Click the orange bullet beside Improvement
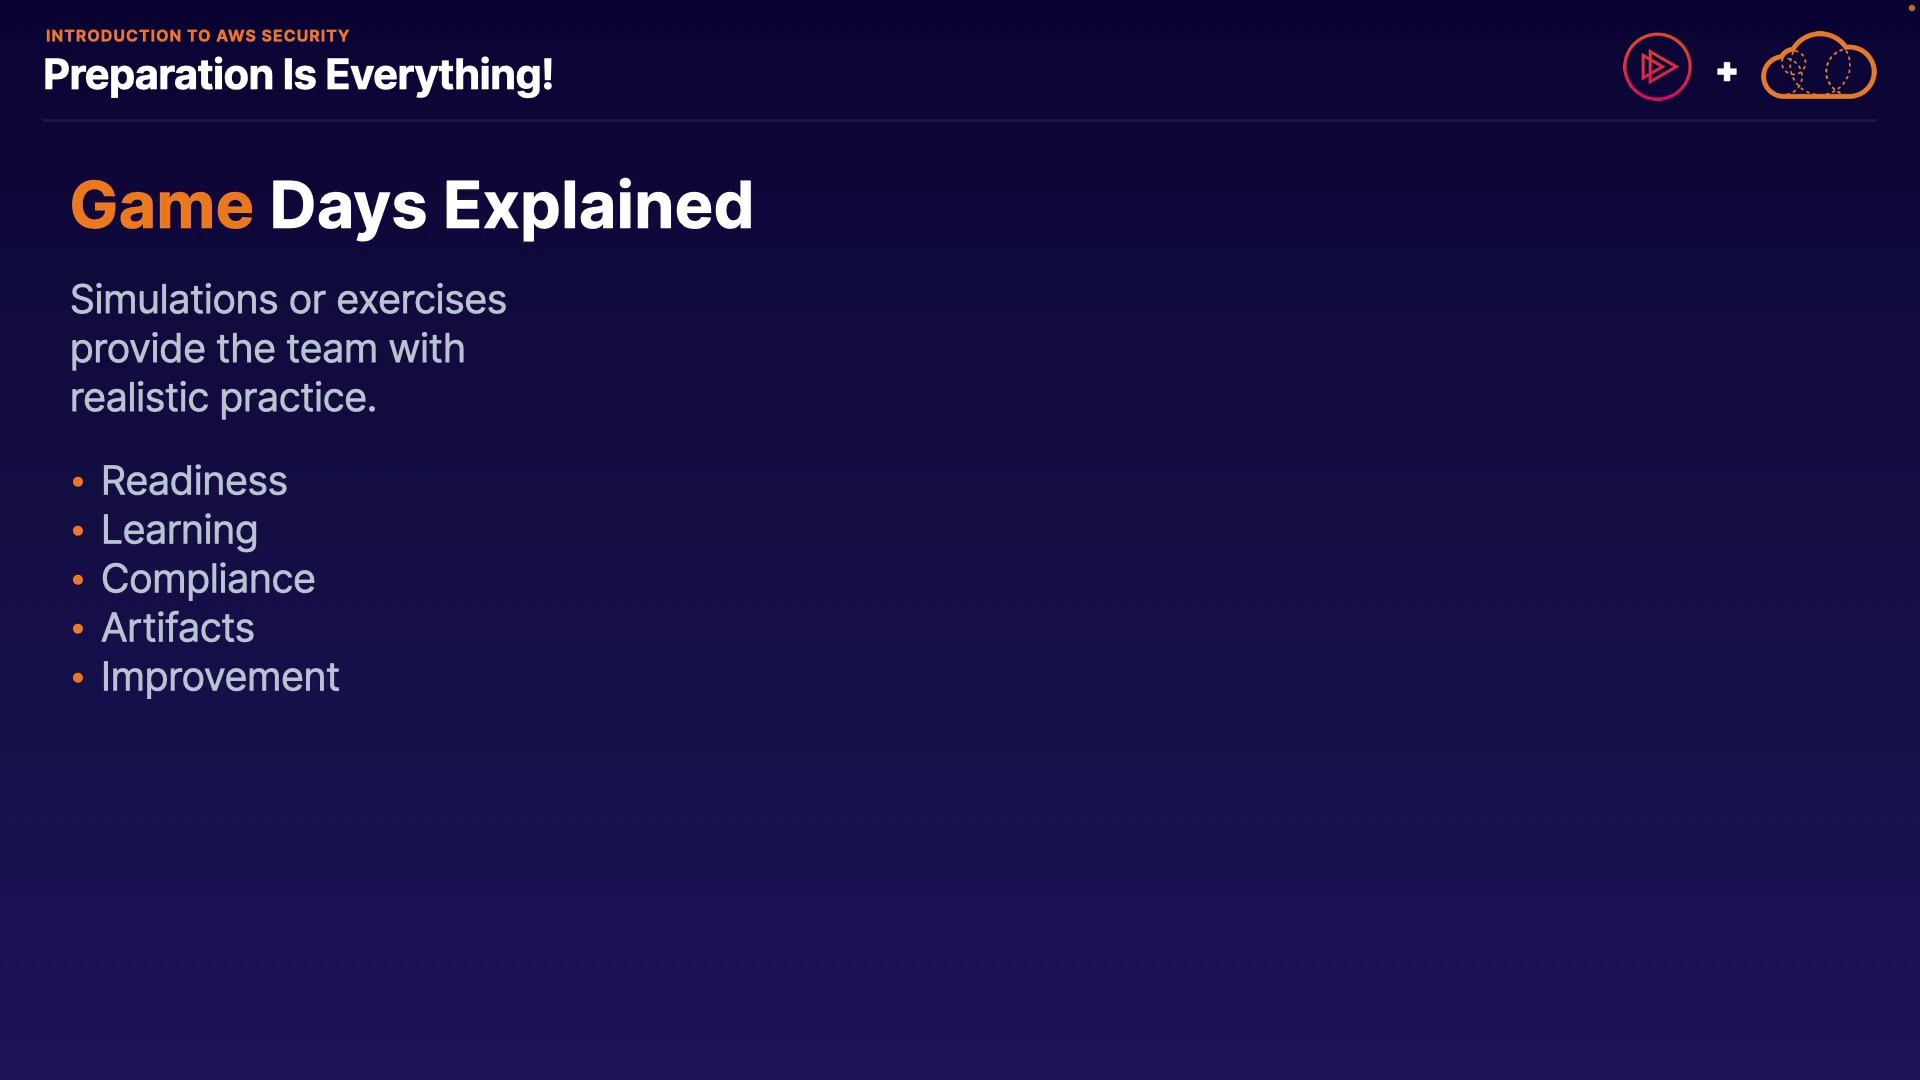The height and width of the screenshot is (1080, 1920). pos(78,678)
